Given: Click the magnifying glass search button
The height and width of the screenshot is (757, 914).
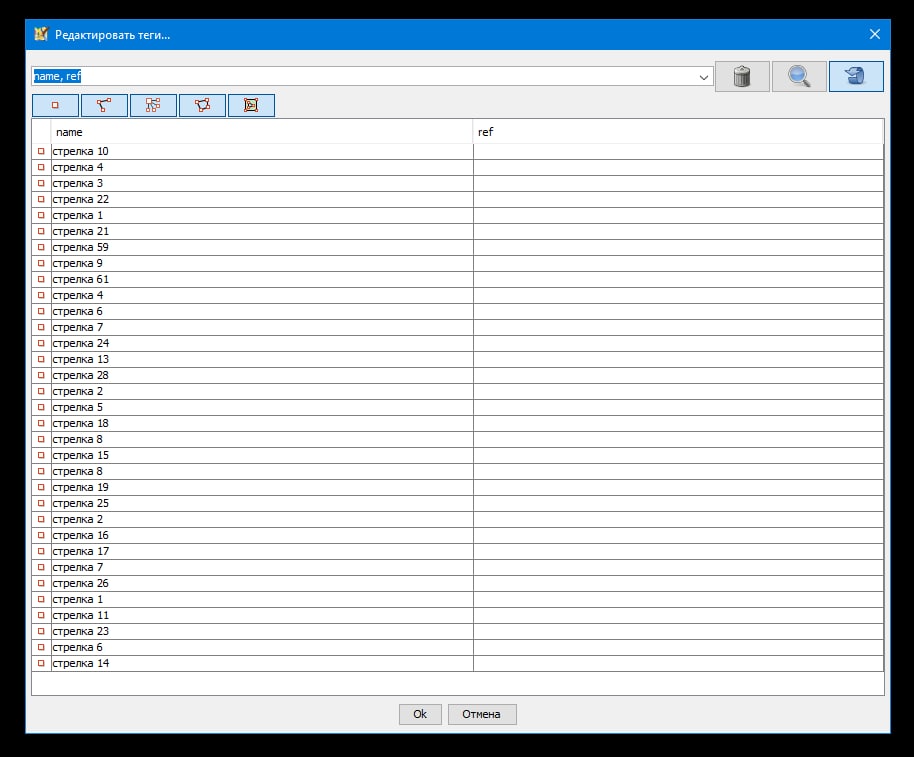Looking at the screenshot, I should pyautogui.click(x=799, y=76).
